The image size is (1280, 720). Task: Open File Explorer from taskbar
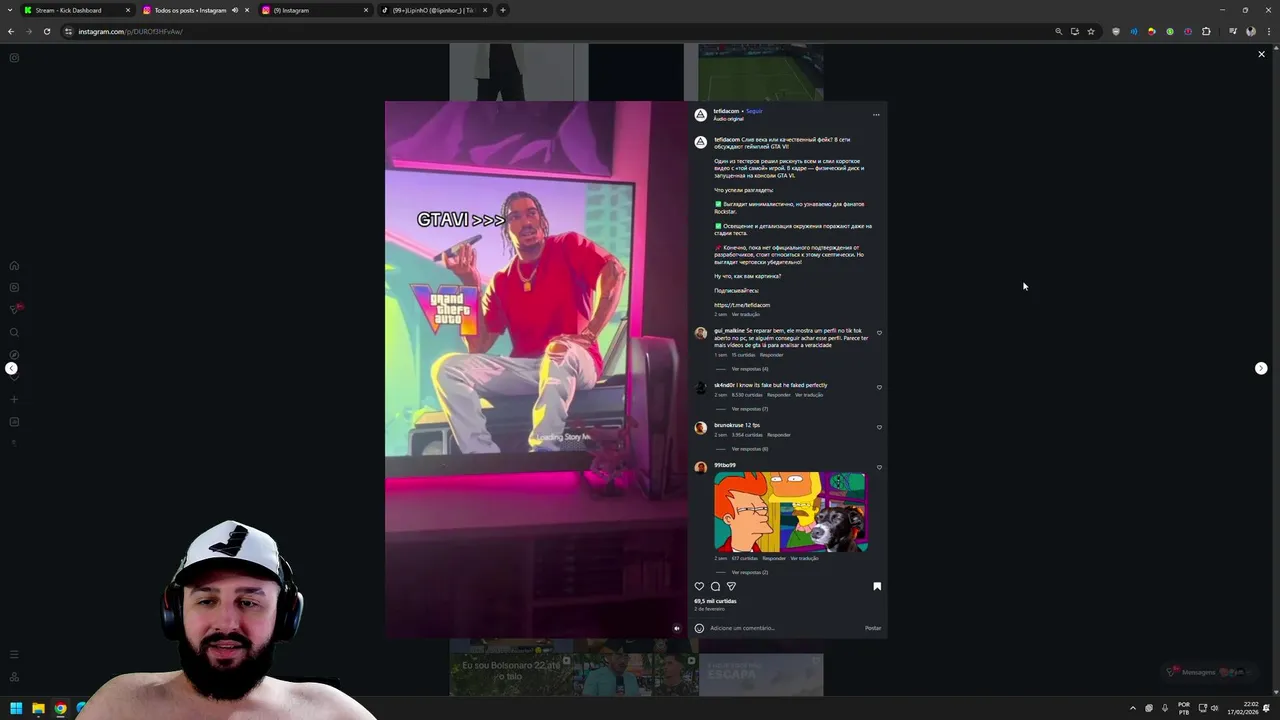point(38,708)
